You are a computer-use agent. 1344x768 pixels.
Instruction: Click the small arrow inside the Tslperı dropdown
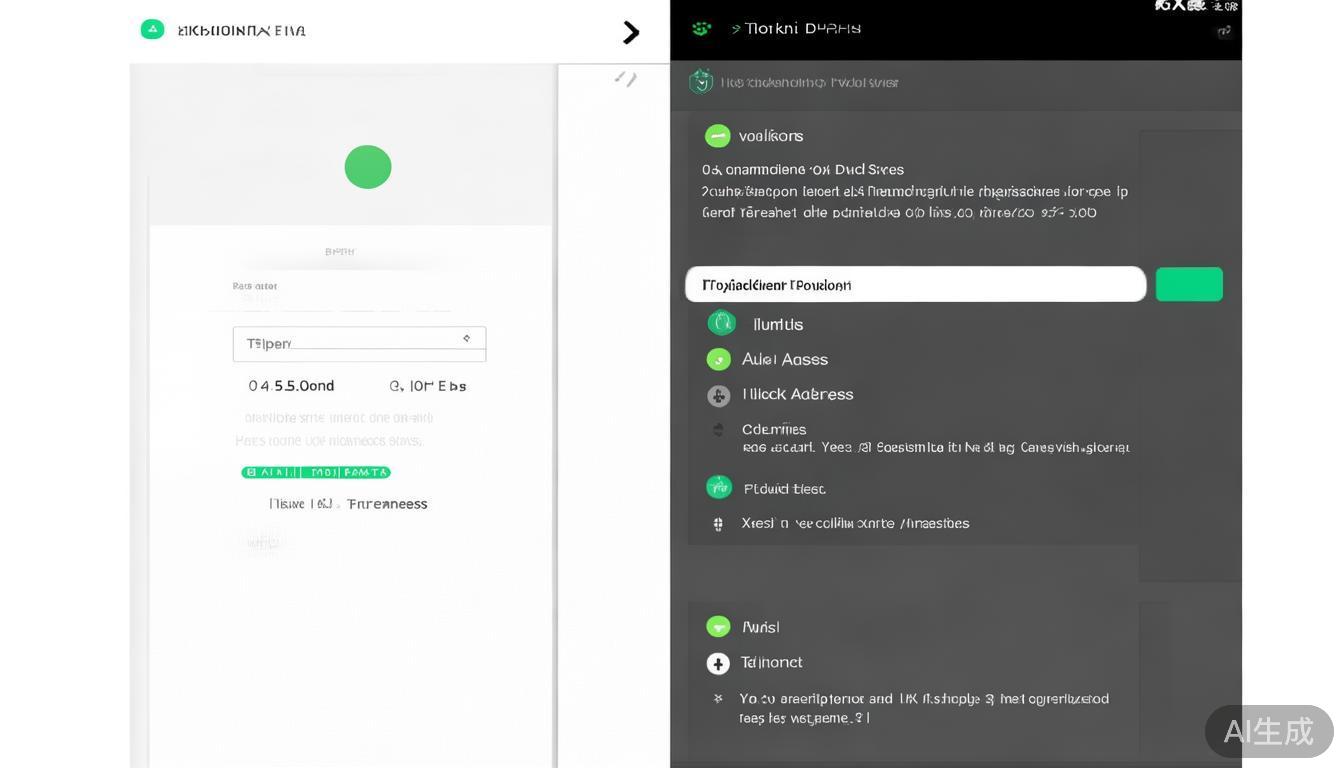466,340
